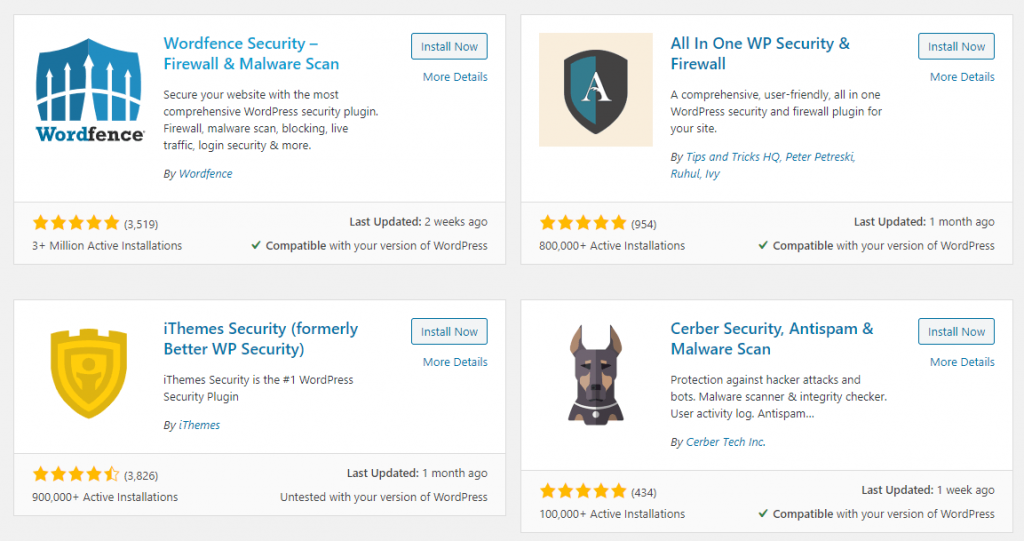1024x541 pixels.
Task: Click the Wordfence five-star rating
Action: coord(76,223)
